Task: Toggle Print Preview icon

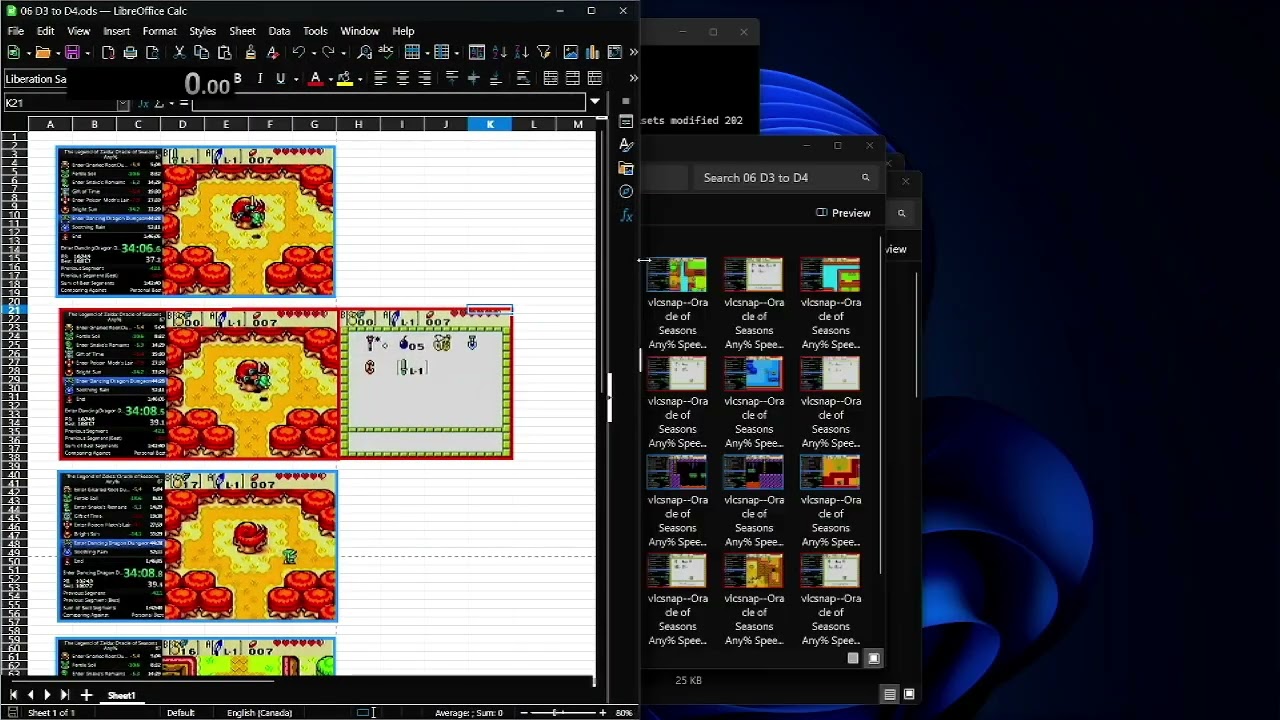Action: [152, 52]
